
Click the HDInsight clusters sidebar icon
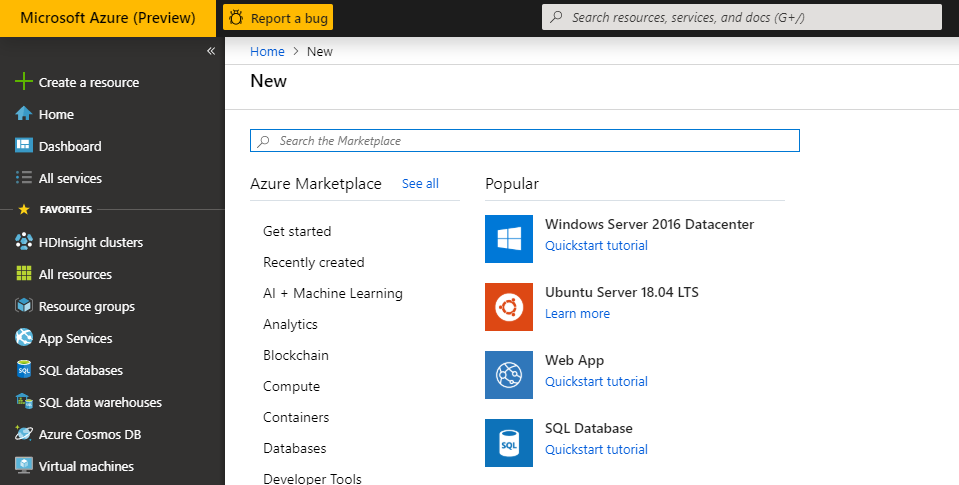pos(24,242)
